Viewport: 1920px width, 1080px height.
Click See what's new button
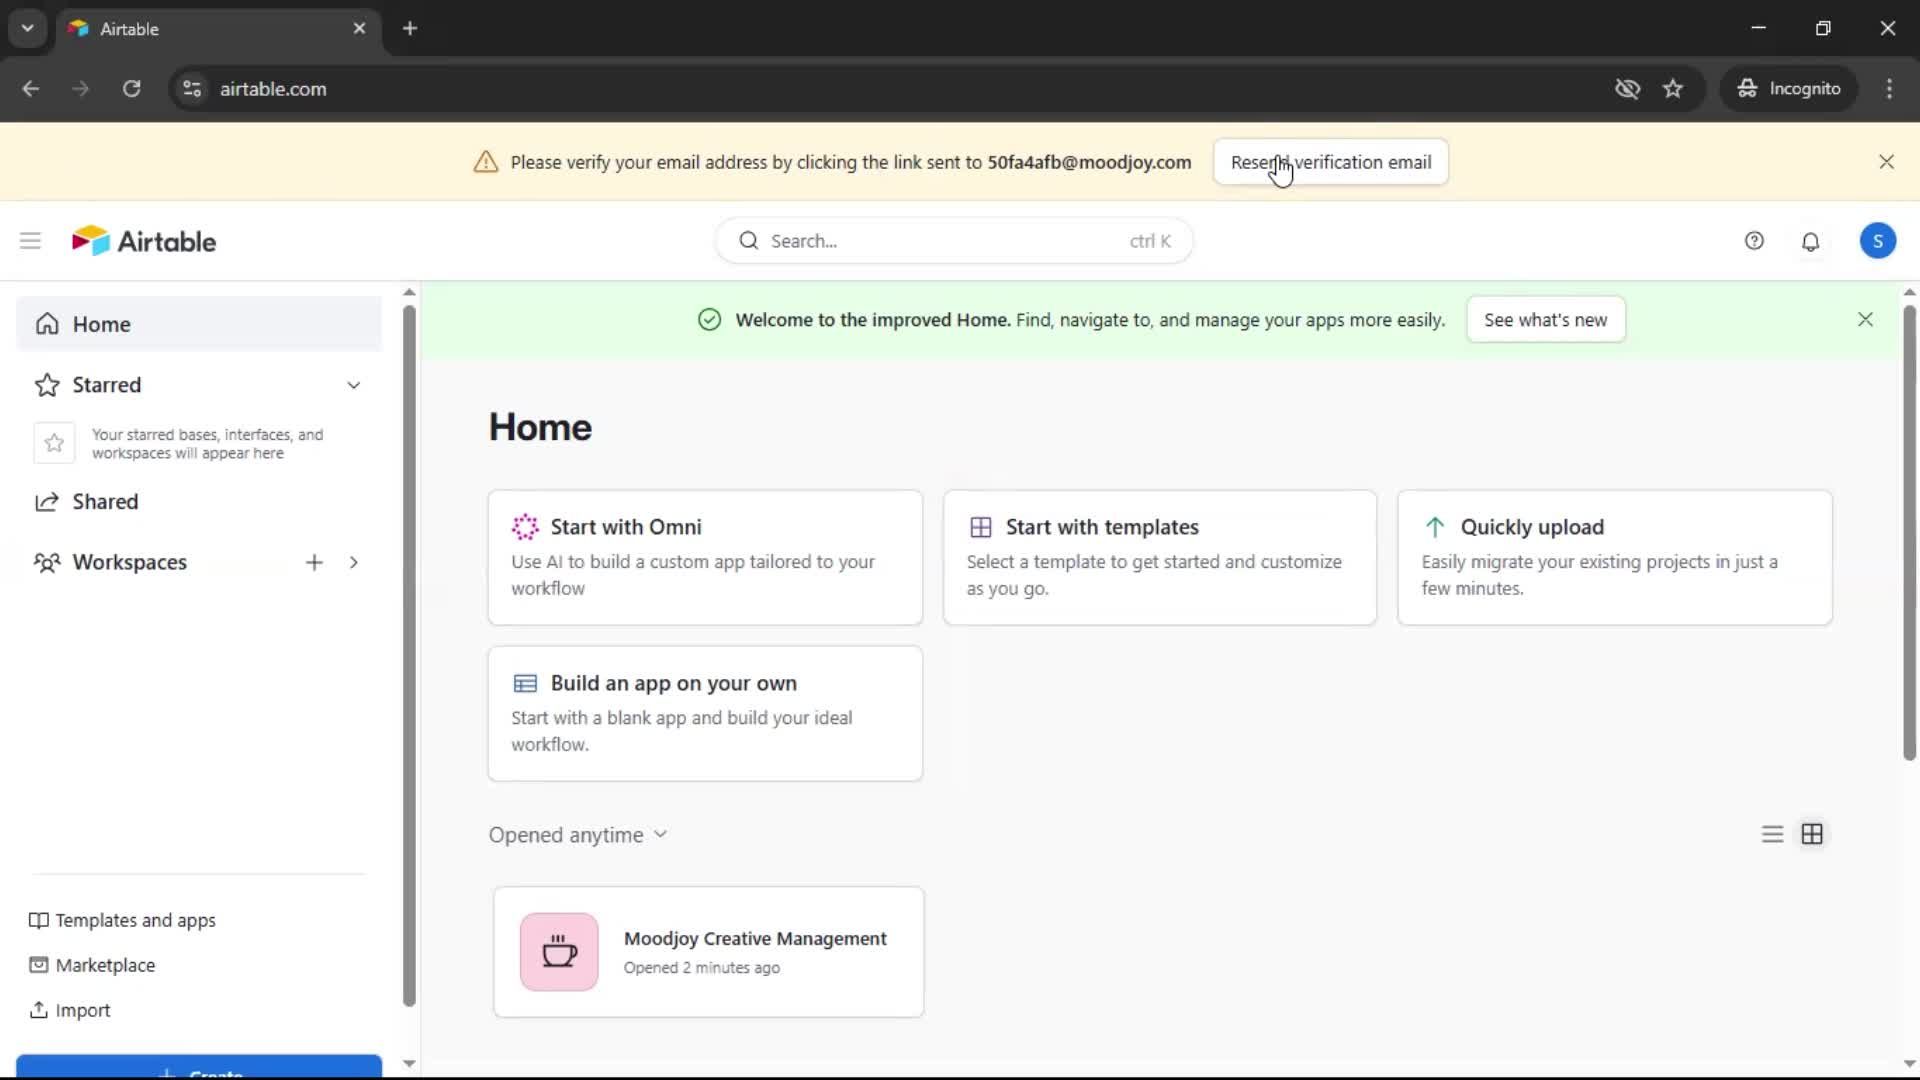(x=1545, y=320)
